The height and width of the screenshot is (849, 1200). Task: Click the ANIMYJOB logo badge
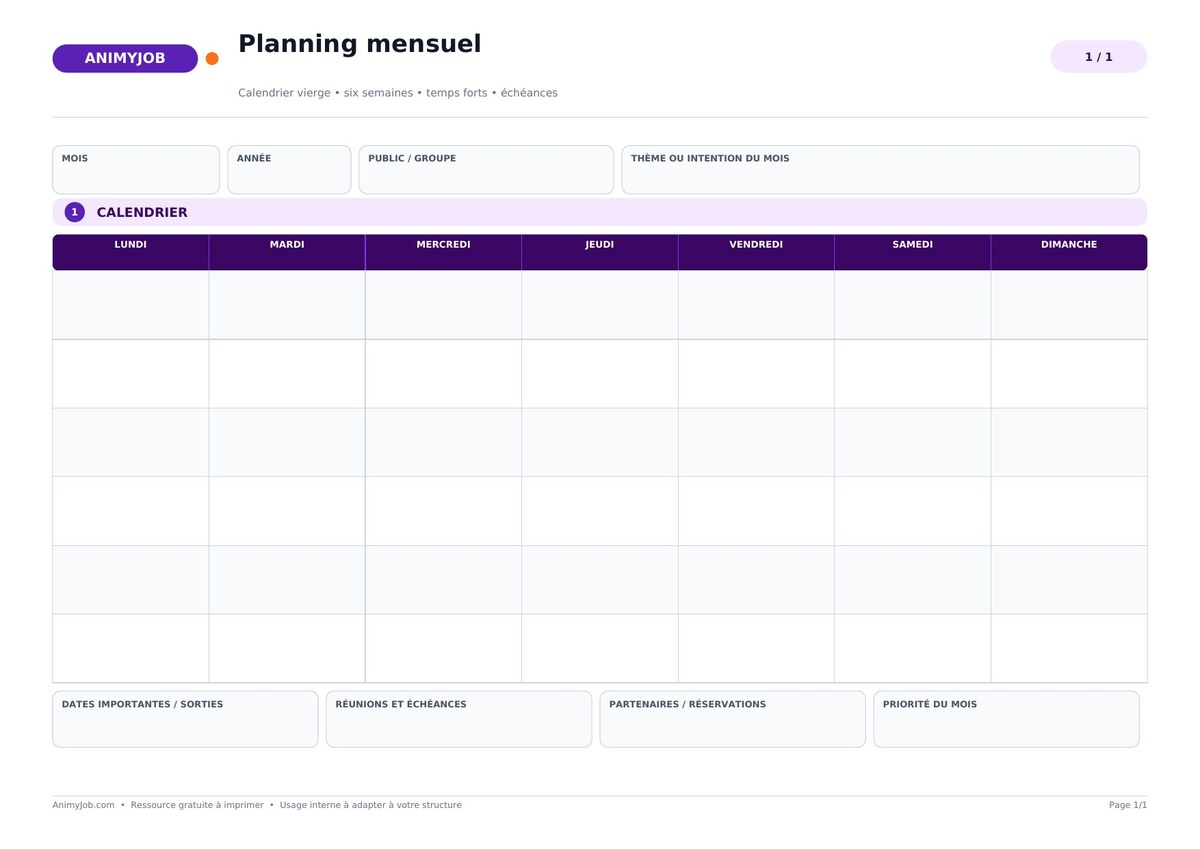click(125, 58)
